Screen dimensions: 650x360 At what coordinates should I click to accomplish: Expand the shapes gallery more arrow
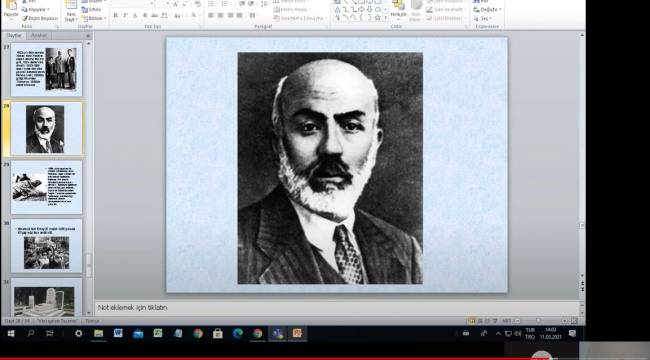(x=386, y=18)
